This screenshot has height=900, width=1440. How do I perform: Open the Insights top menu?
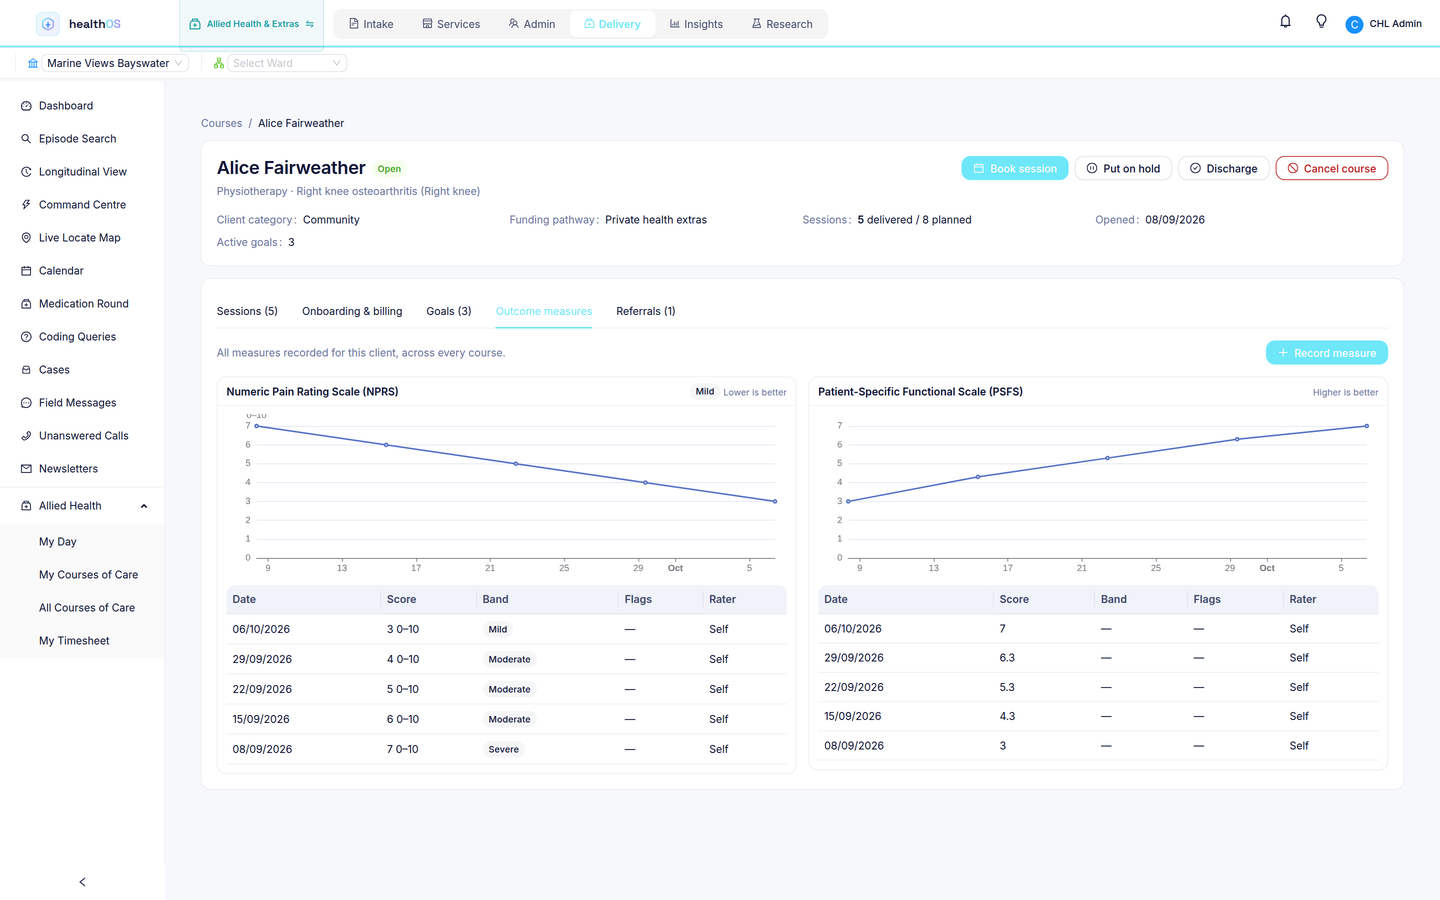point(696,24)
